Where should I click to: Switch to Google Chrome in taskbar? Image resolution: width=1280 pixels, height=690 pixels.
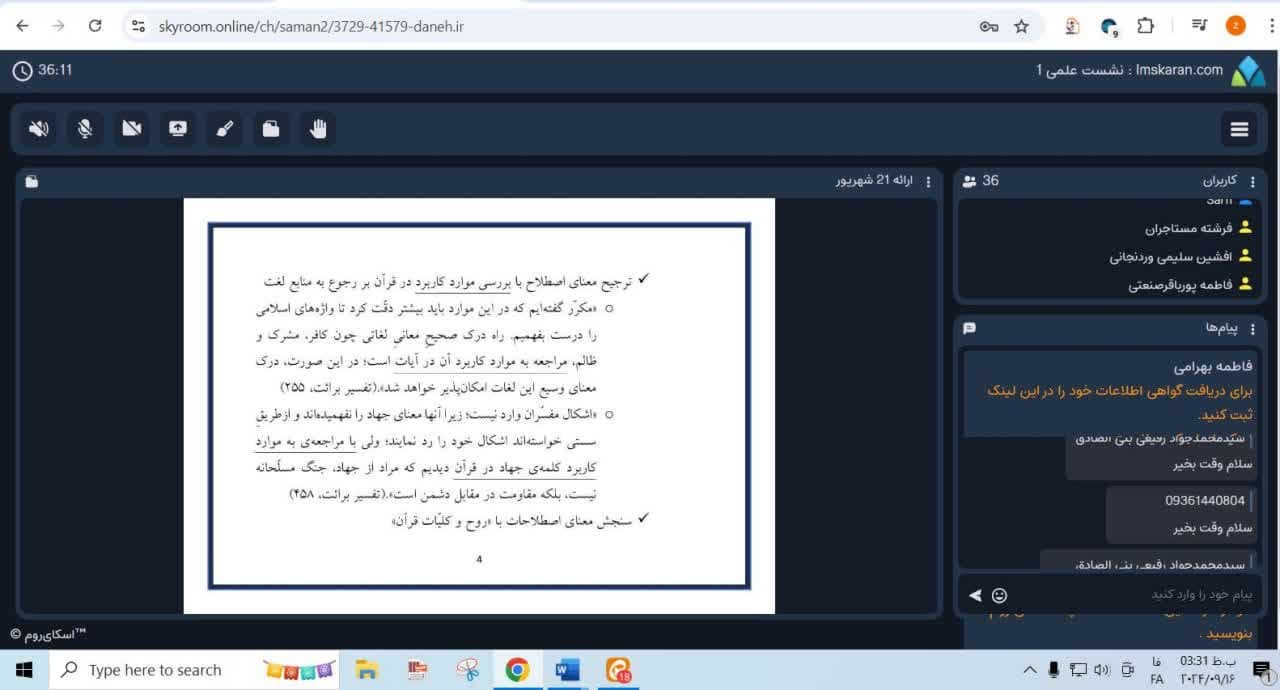point(517,670)
